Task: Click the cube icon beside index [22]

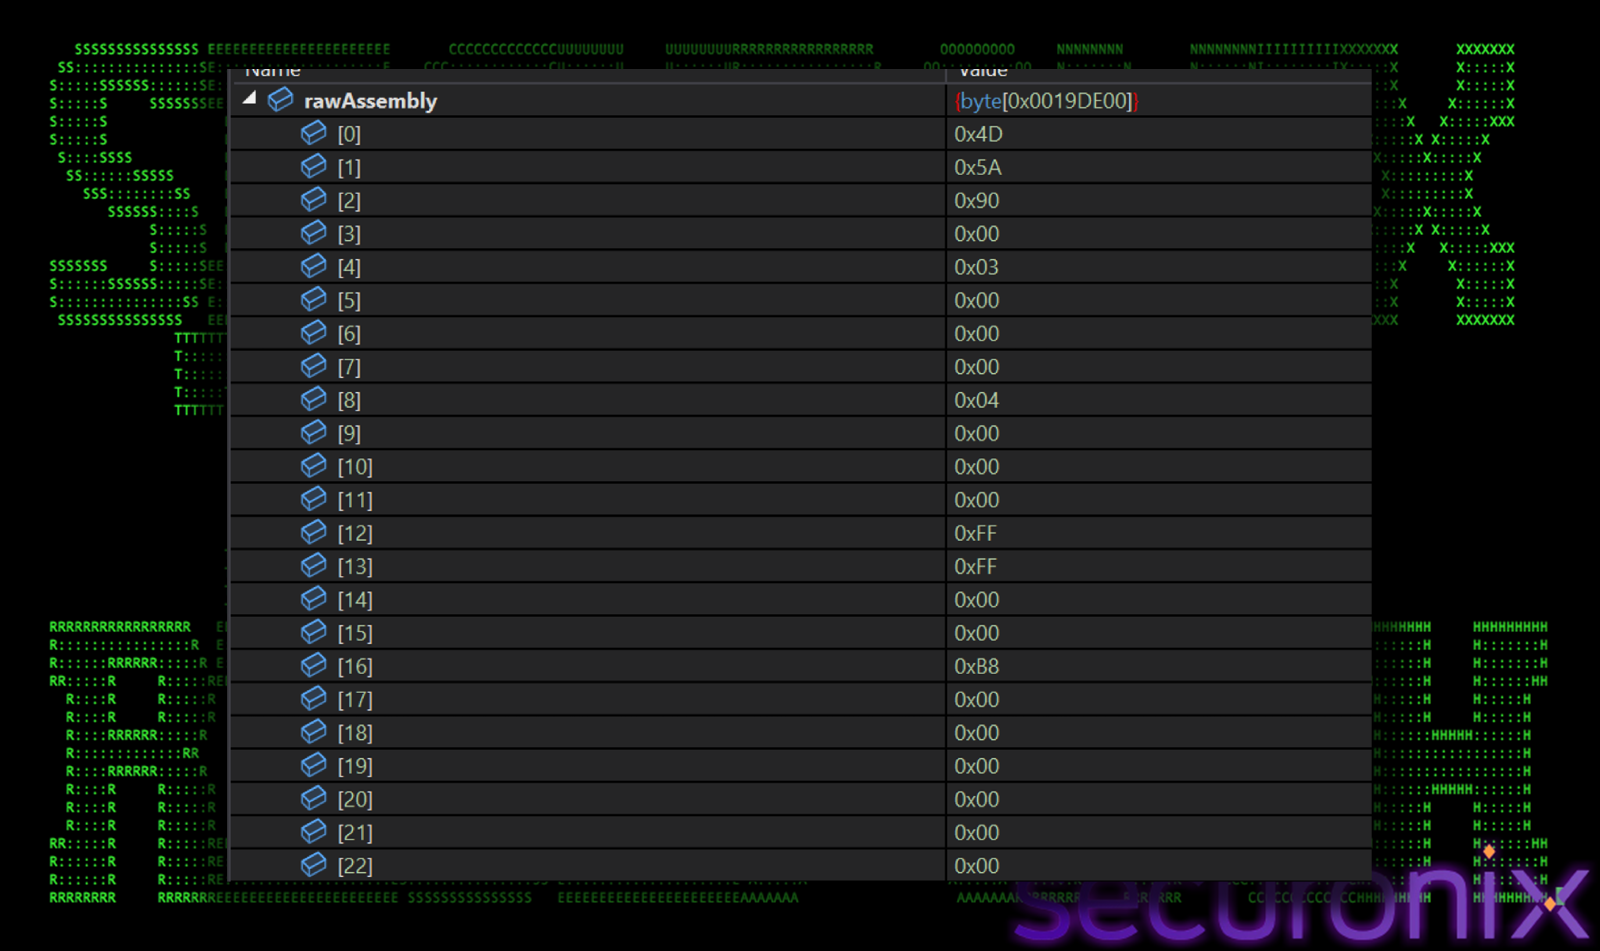Action: click(314, 864)
